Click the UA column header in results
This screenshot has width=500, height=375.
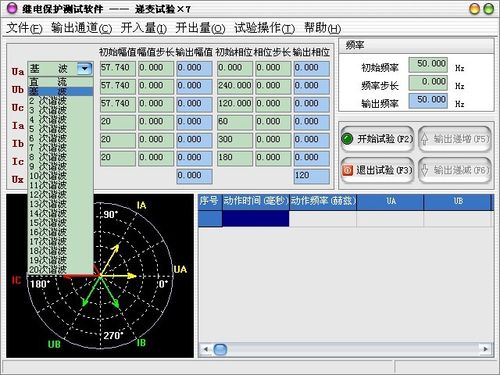(390, 202)
